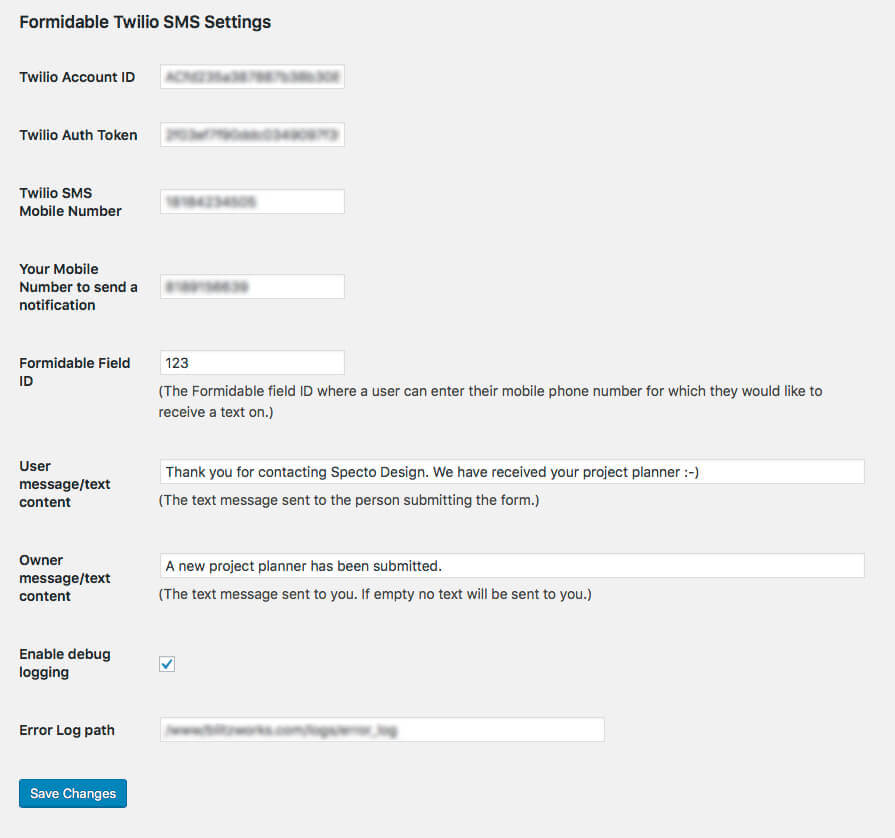Click the "Formidable Field ID" label
Screen dimensions: 895x838
[x=74, y=371]
